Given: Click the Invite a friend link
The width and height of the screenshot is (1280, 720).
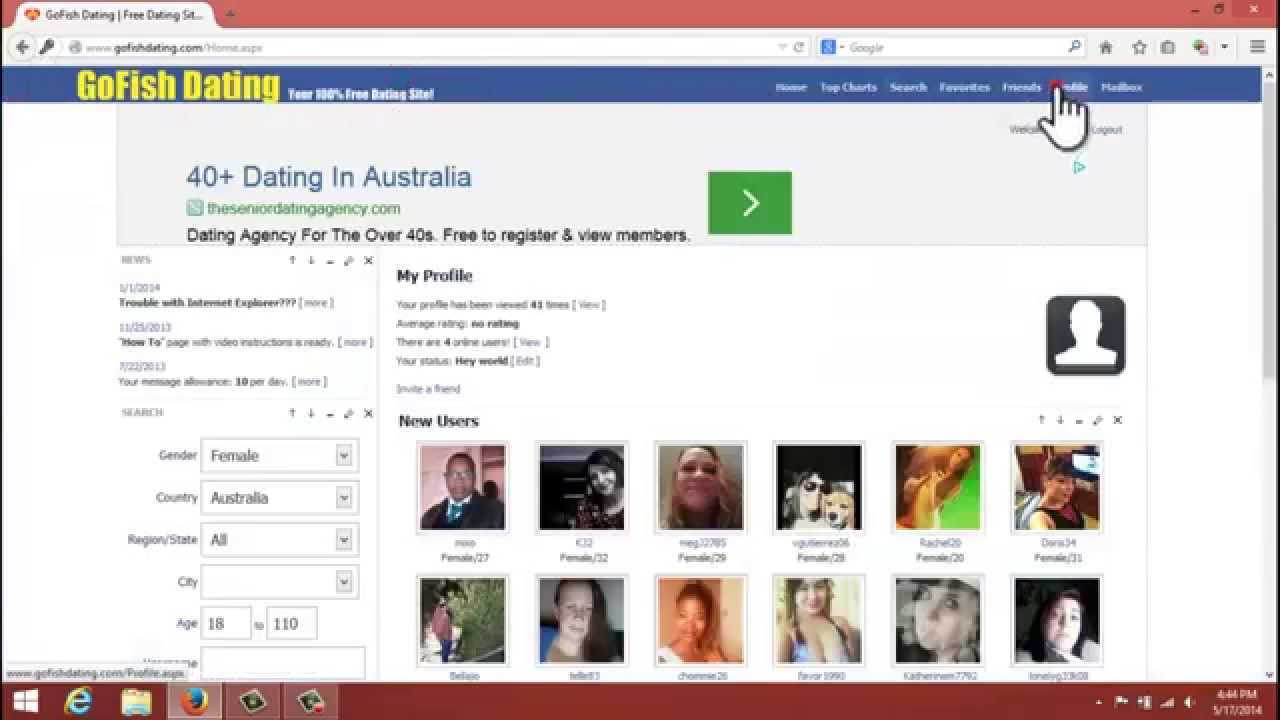Looking at the screenshot, I should coord(428,389).
